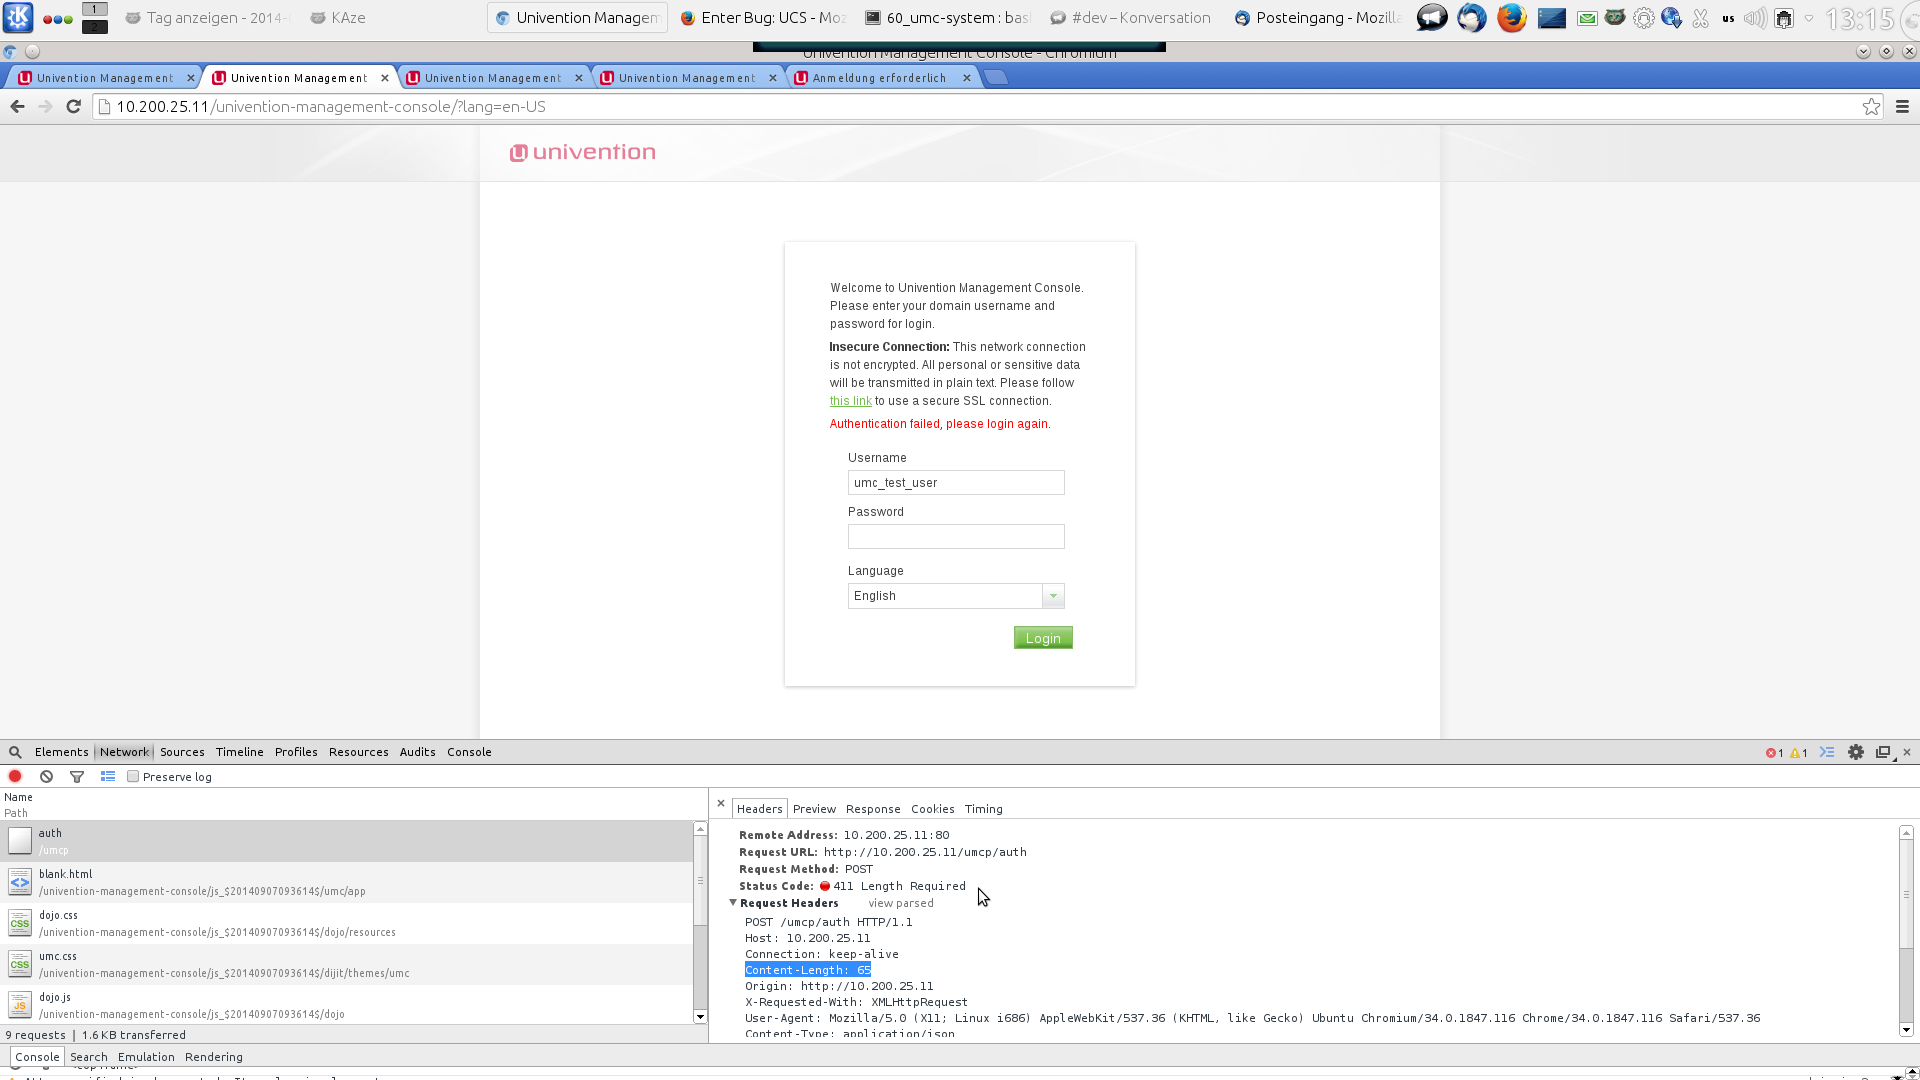This screenshot has height=1080, width=1920.
Task: Follow the 'this link' SSL hyperlink
Action: 850,401
